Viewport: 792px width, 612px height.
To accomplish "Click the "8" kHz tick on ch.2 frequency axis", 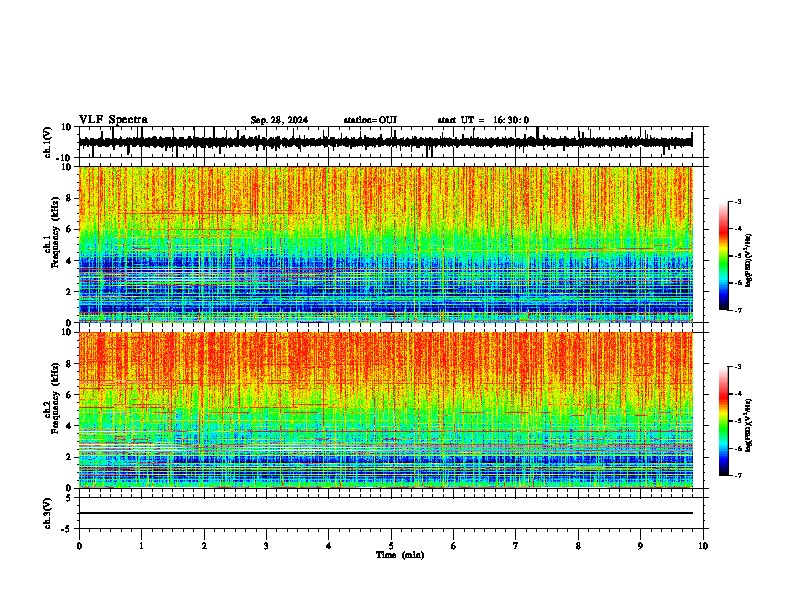I will 69,364.
